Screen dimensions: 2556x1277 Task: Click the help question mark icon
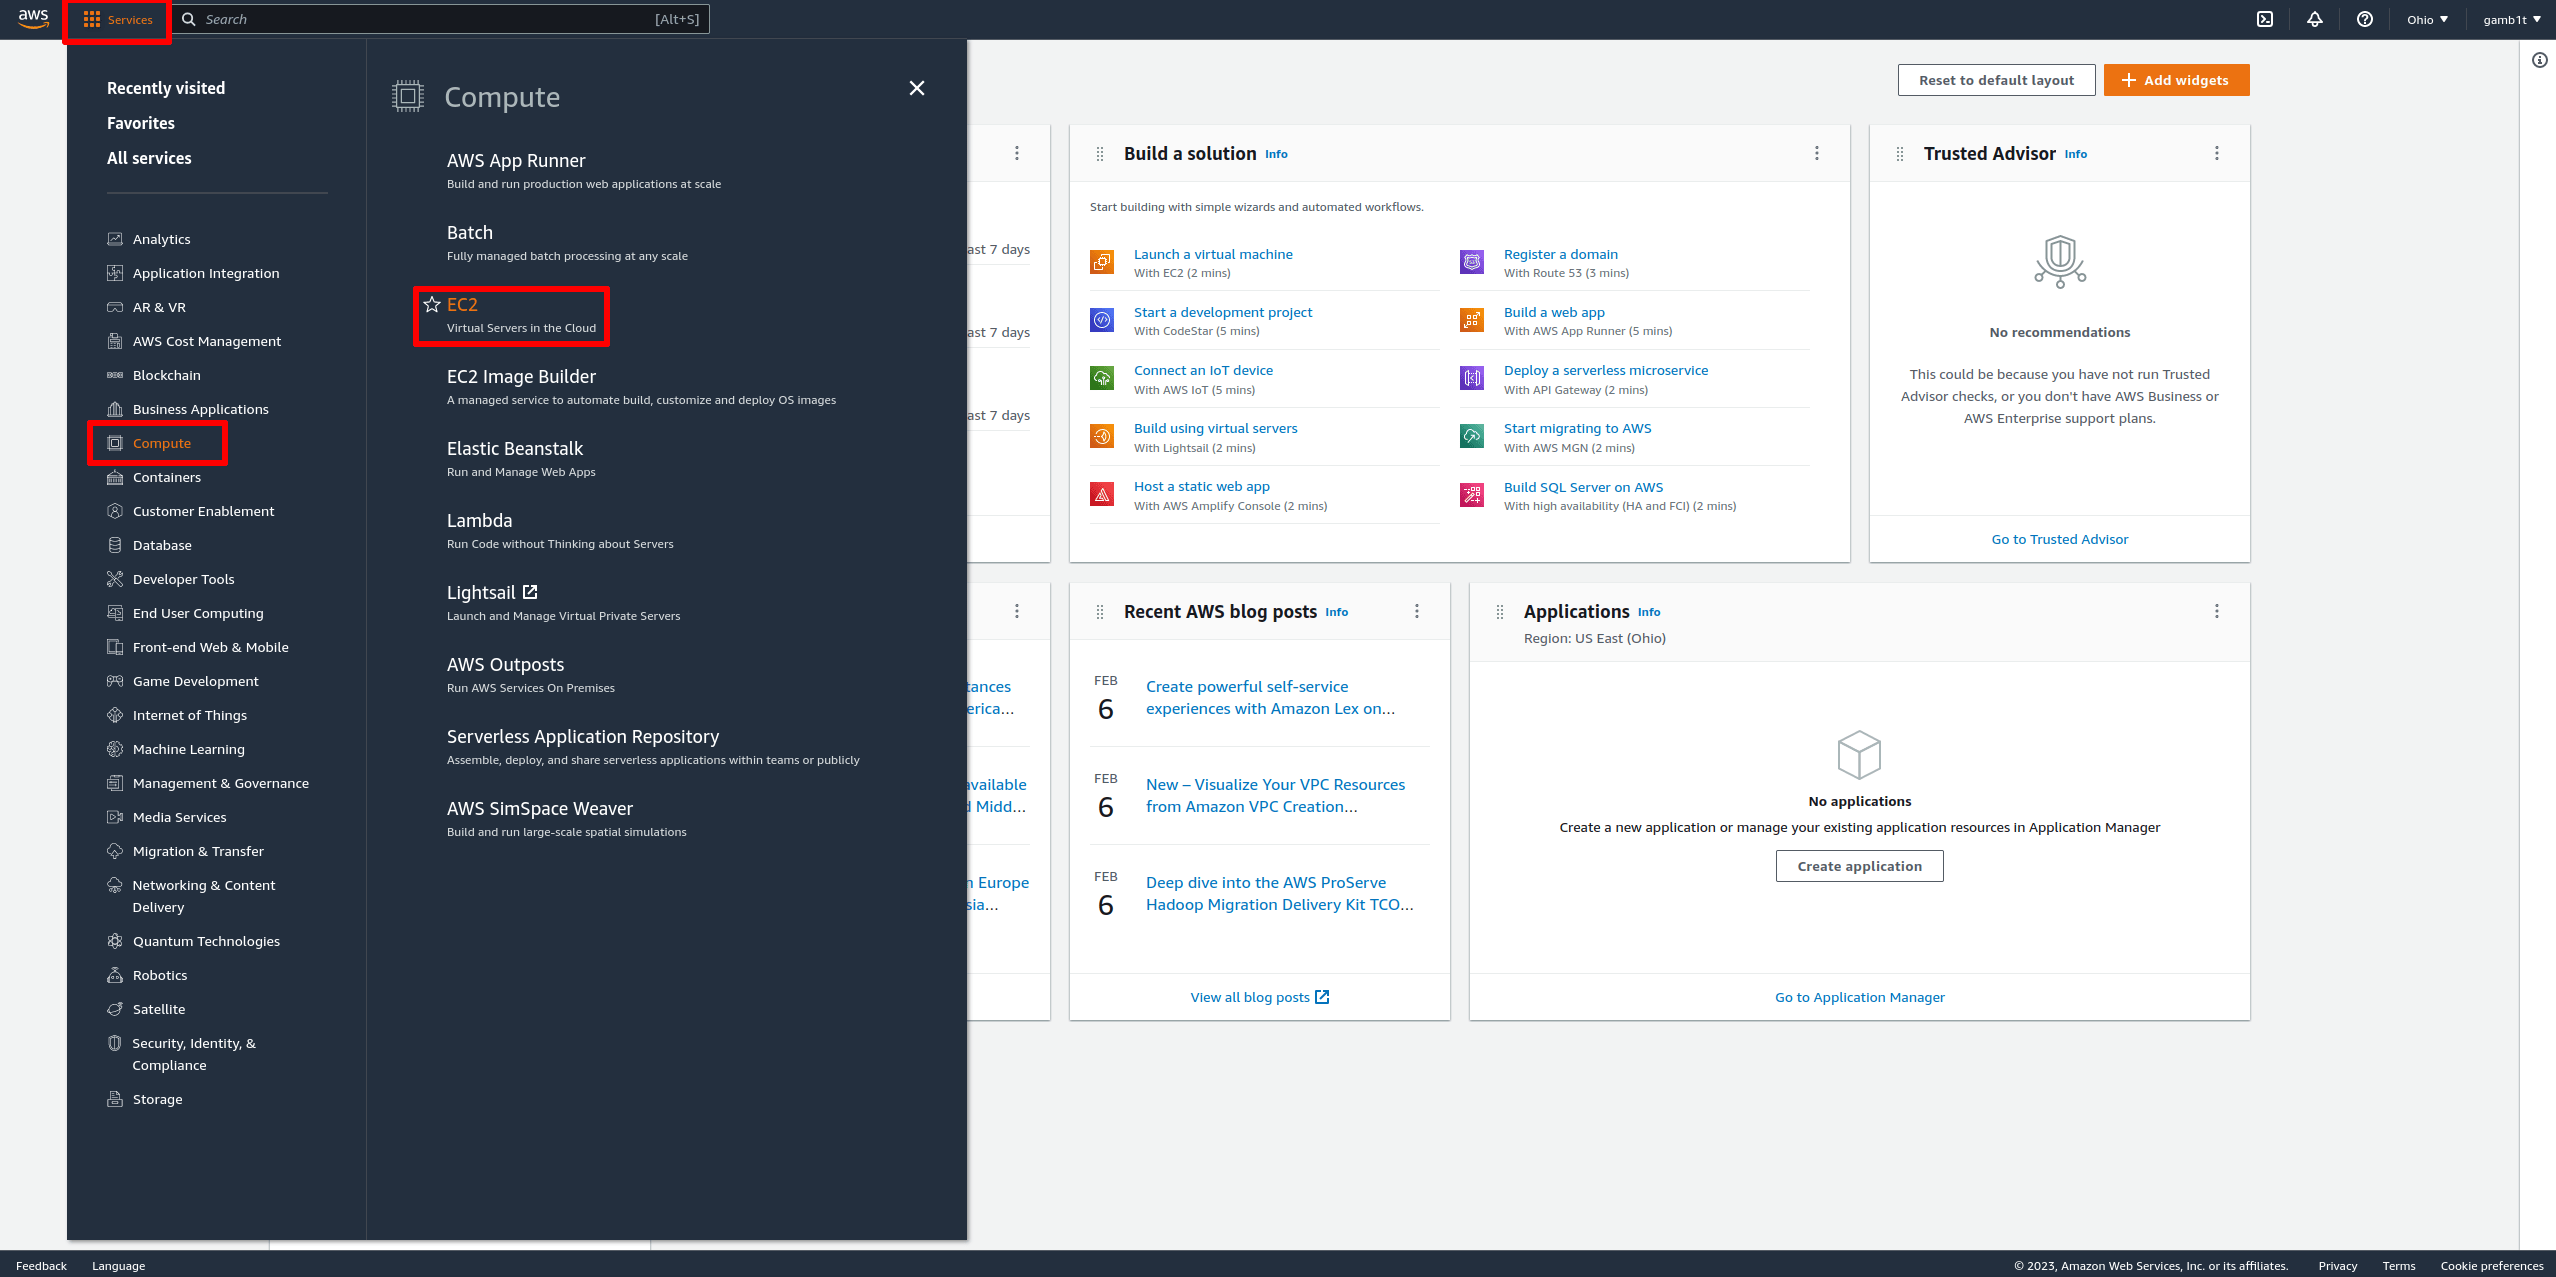point(2365,19)
